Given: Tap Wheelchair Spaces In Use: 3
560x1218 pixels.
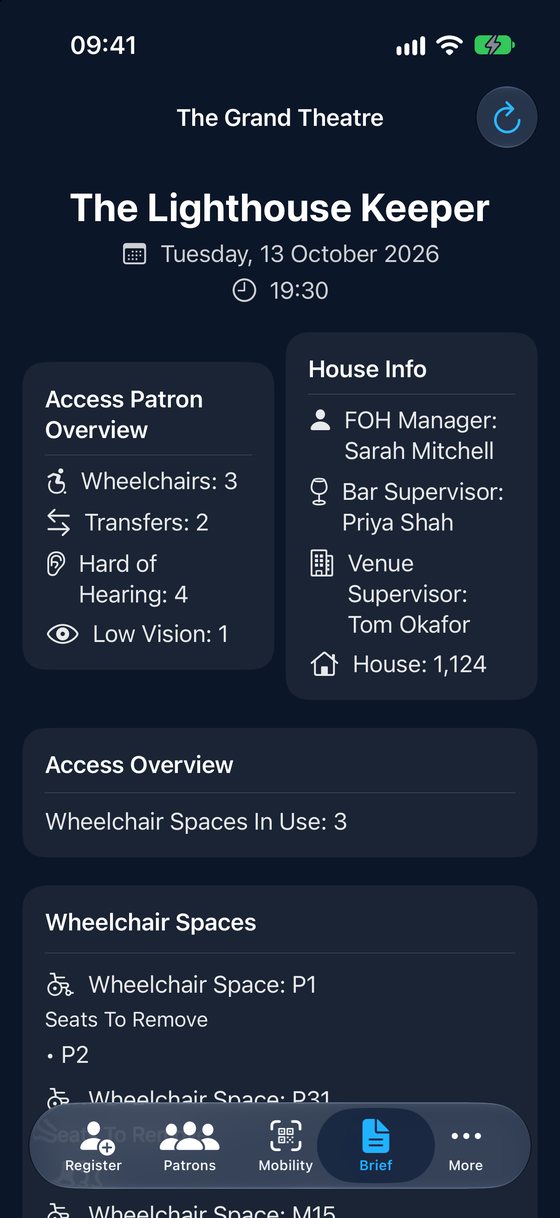Looking at the screenshot, I should 196,822.
